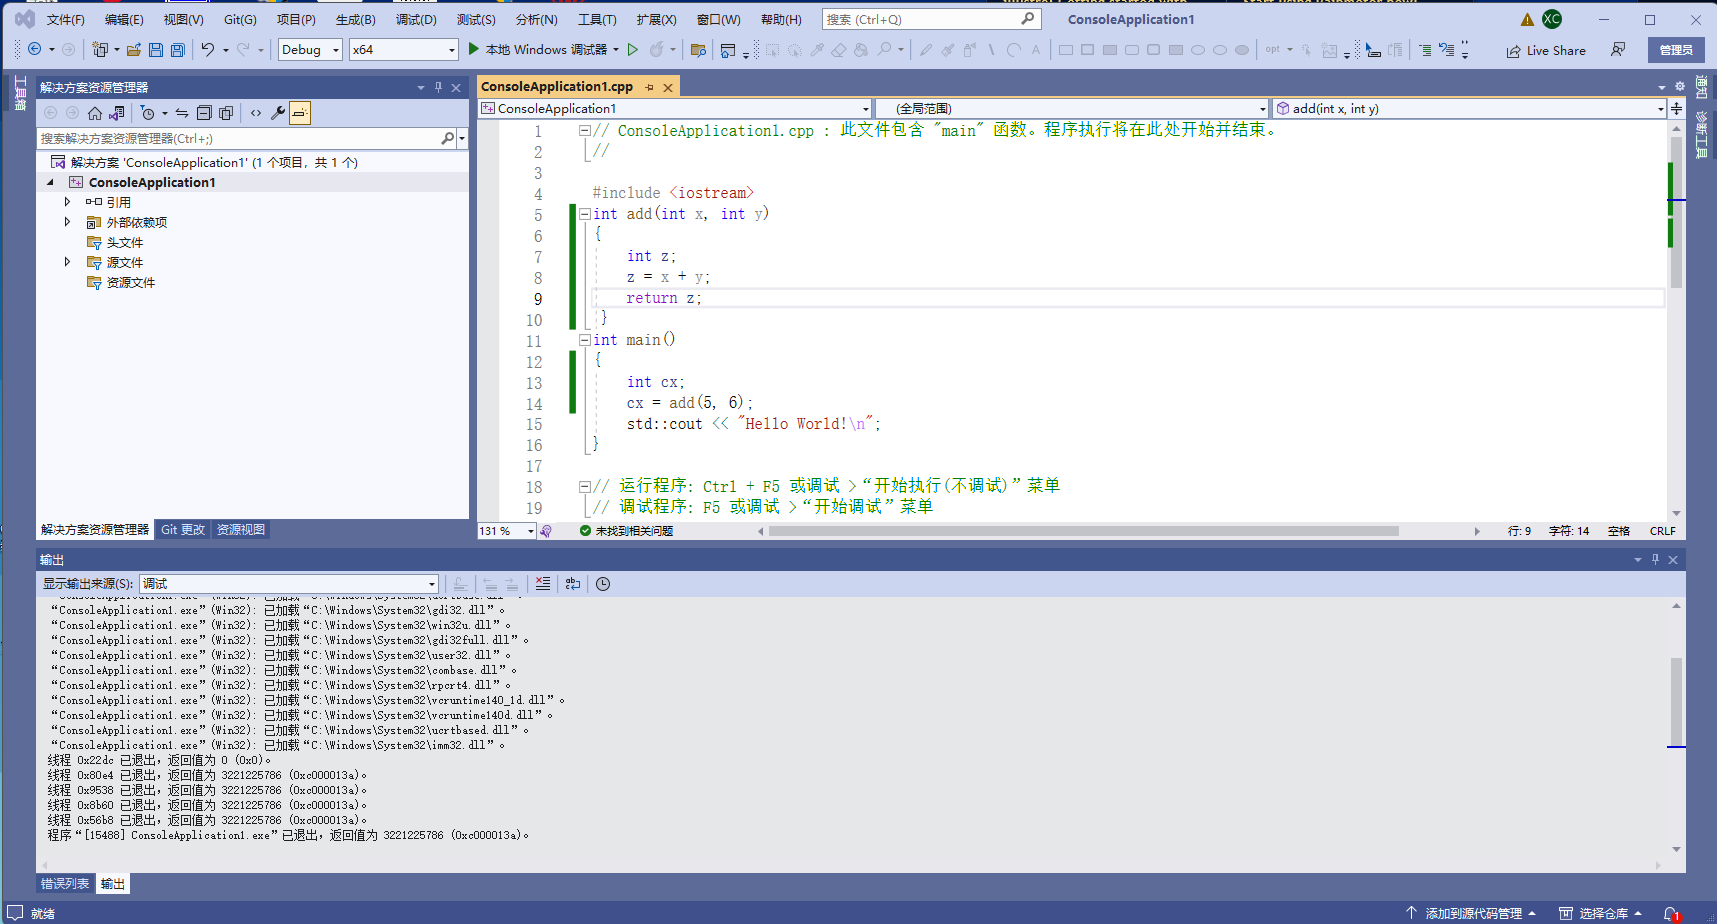The height and width of the screenshot is (924, 1717).
Task: Toggle the preview selected items button
Action: click(300, 113)
